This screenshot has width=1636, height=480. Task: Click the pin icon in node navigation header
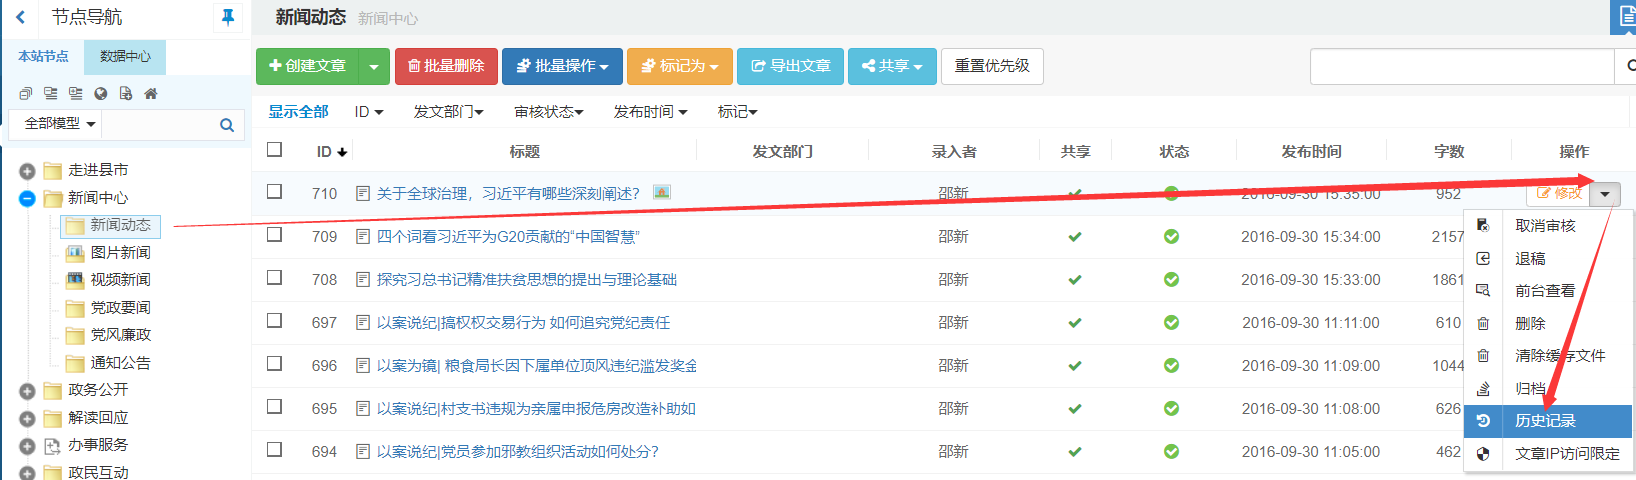click(228, 17)
